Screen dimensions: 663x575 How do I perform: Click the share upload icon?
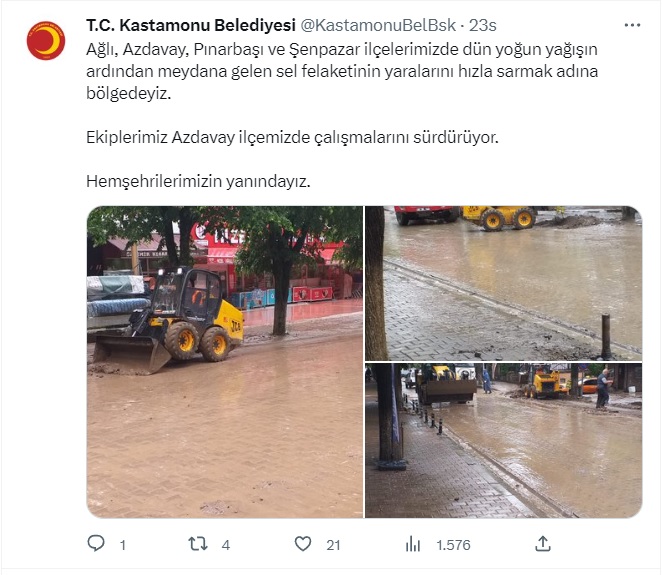(x=543, y=544)
